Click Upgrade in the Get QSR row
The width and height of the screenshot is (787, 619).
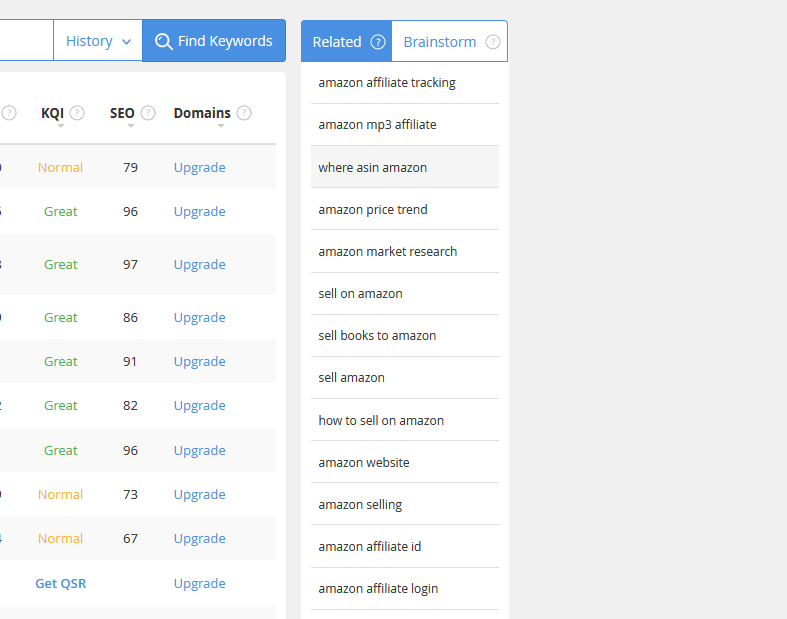pos(200,584)
